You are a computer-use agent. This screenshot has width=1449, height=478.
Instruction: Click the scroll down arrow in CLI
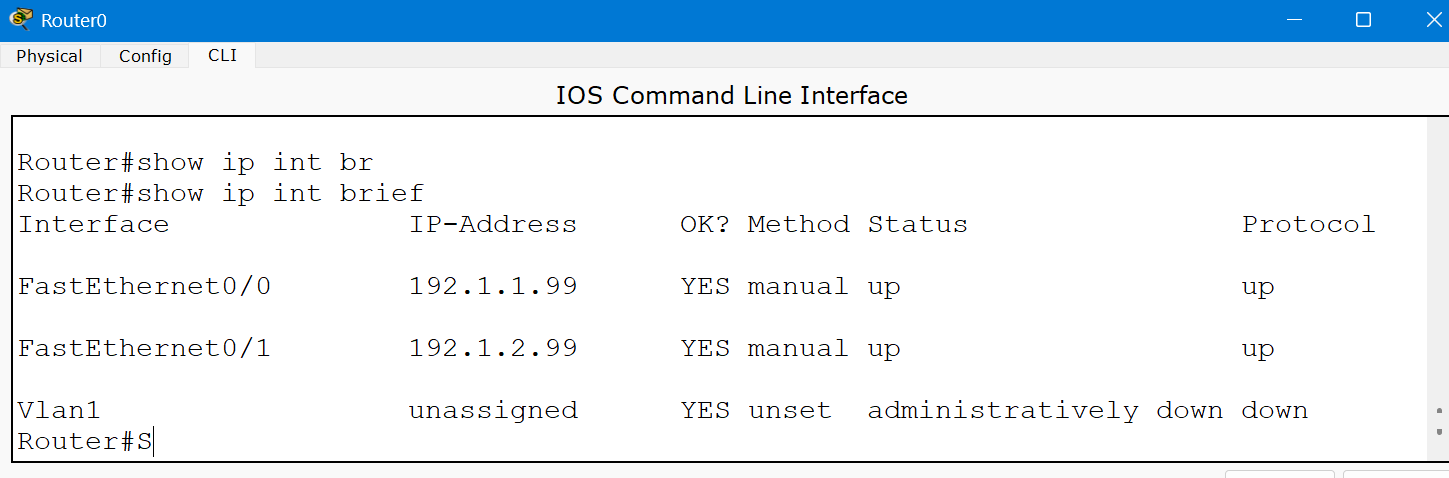coord(1439,431)
